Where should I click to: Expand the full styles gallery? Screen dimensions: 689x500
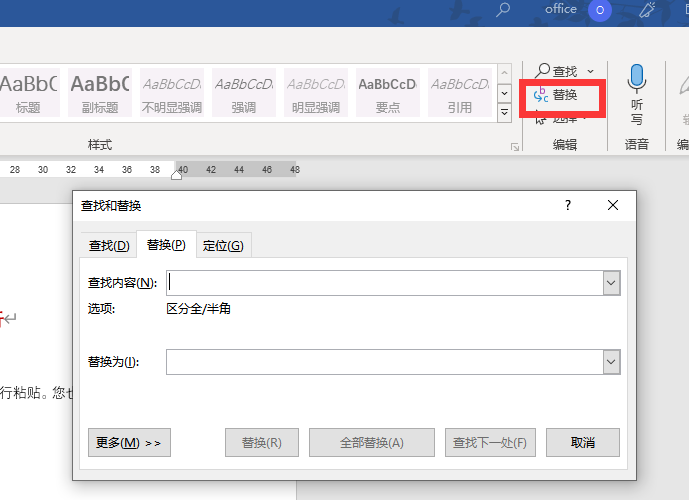coord(504,112)
